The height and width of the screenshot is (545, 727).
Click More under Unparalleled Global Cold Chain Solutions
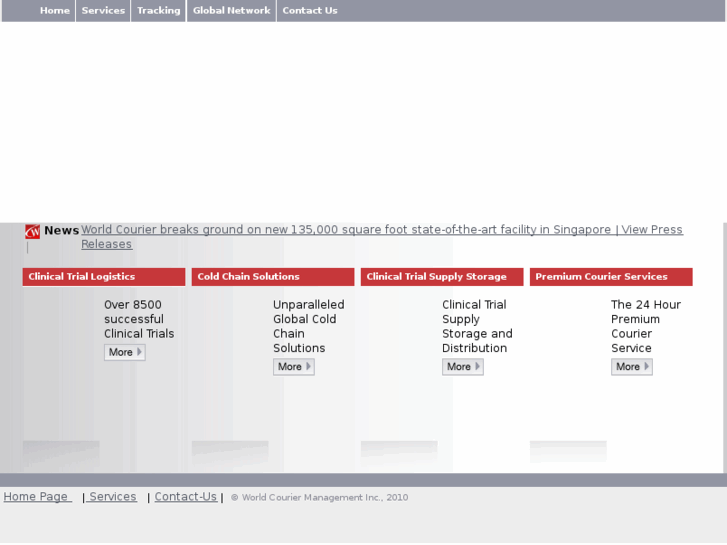(294, 367)
